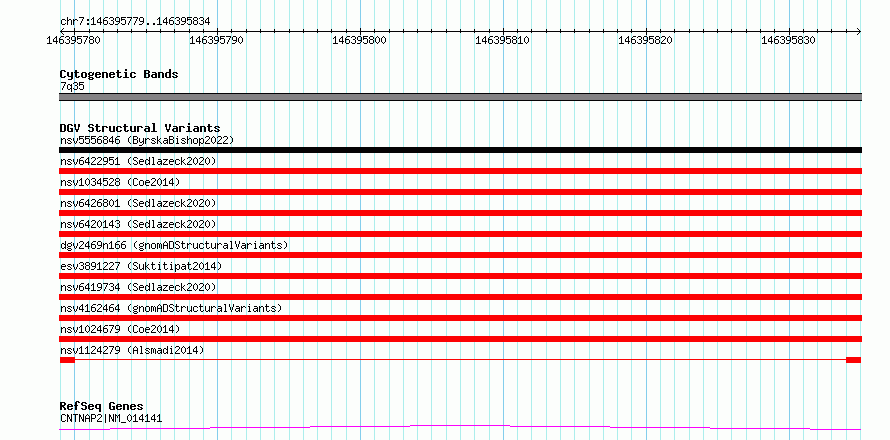Viewport: 890px width, 440px height.
Task: Select the esv3891227 (Suktitipat2014) label
Action: [x=141, y=266]
